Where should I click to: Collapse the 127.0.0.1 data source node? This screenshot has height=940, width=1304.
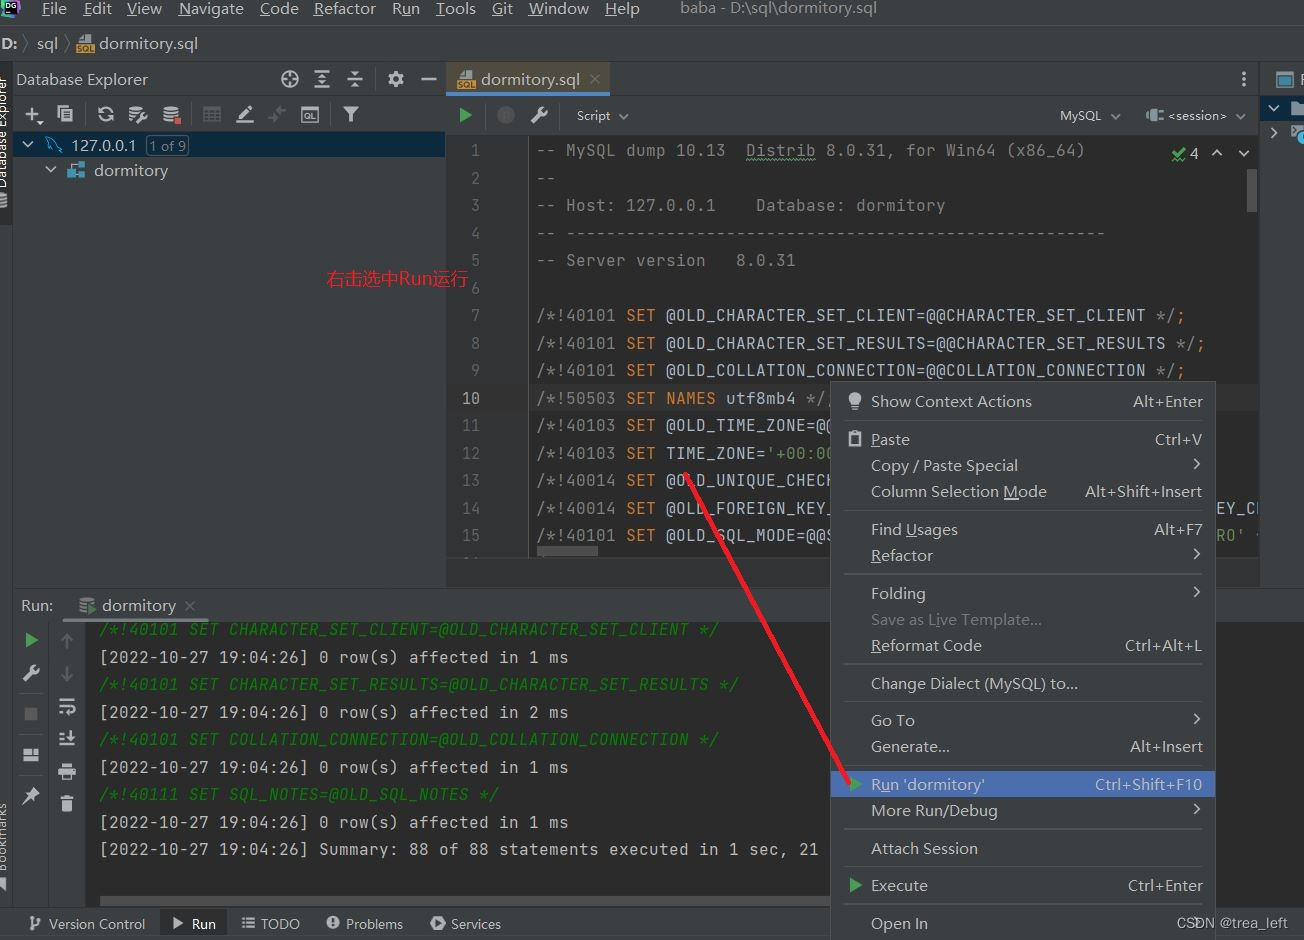pos(28,145)
